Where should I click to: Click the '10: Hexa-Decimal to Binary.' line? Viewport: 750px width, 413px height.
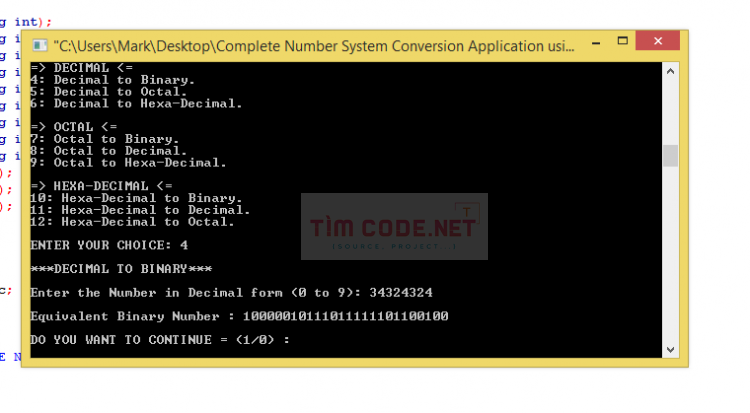pyautogui.click(x=136, y=198)
